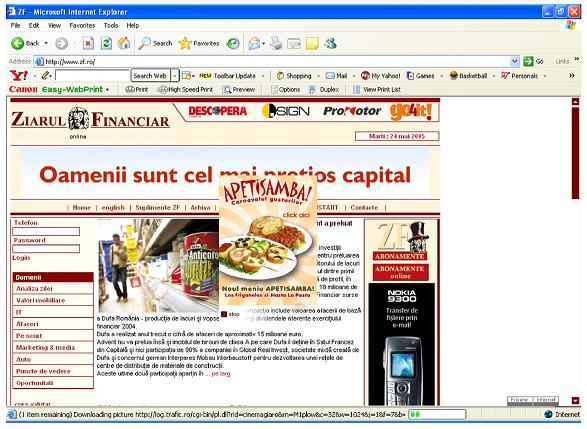Click the scrollbar down arrow
The width and height of the screenshot is (587, 429).
[575, 401]
